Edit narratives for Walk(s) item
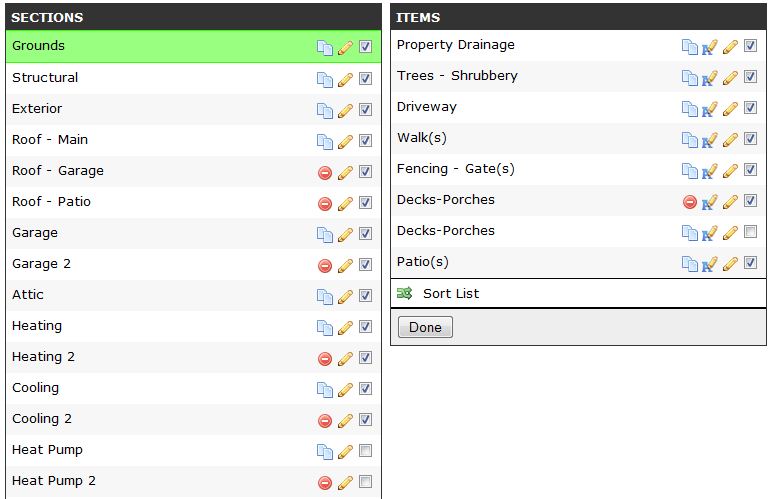The image size is (772, 499). point(709,140)
